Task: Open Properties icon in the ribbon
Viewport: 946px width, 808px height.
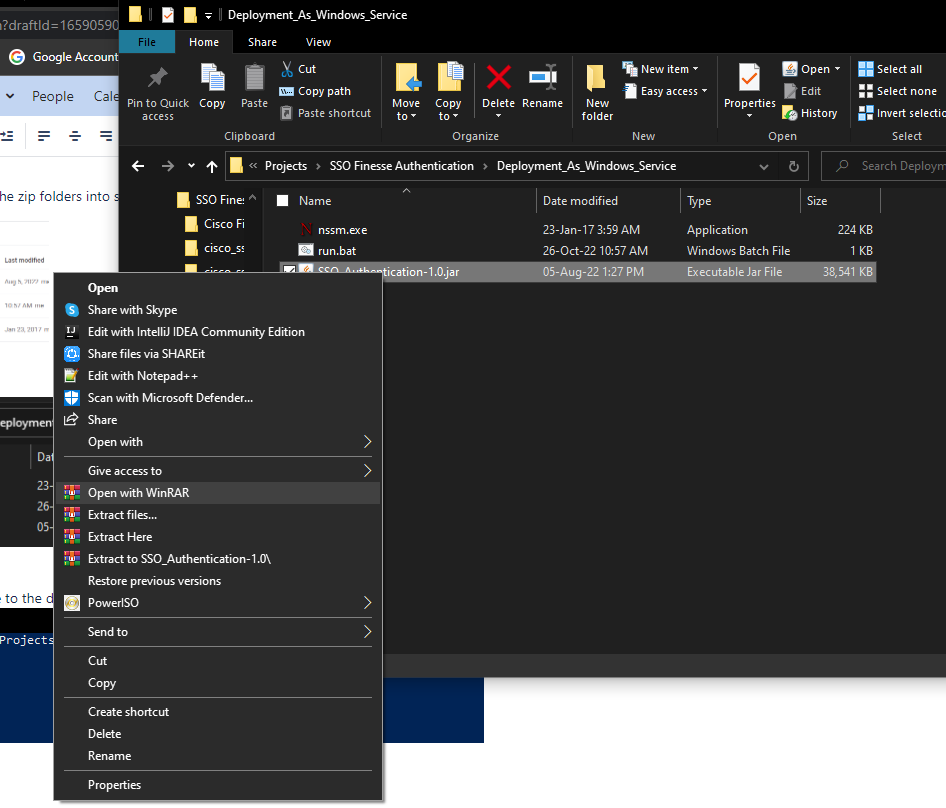Action: (x=749, y=80)
